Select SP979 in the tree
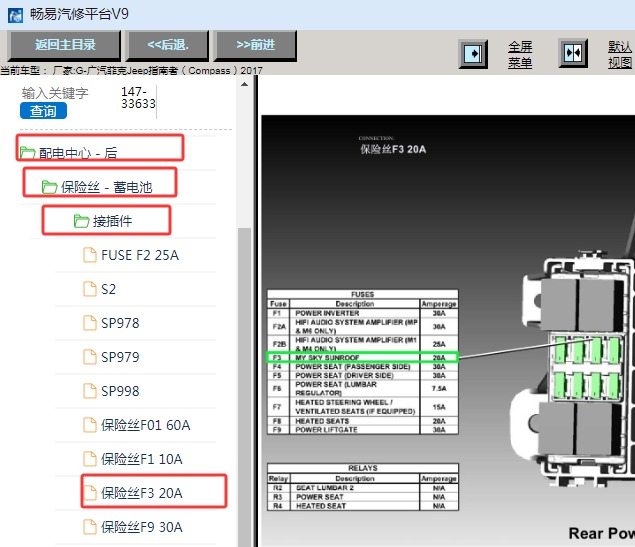 [x=120, y=357]
